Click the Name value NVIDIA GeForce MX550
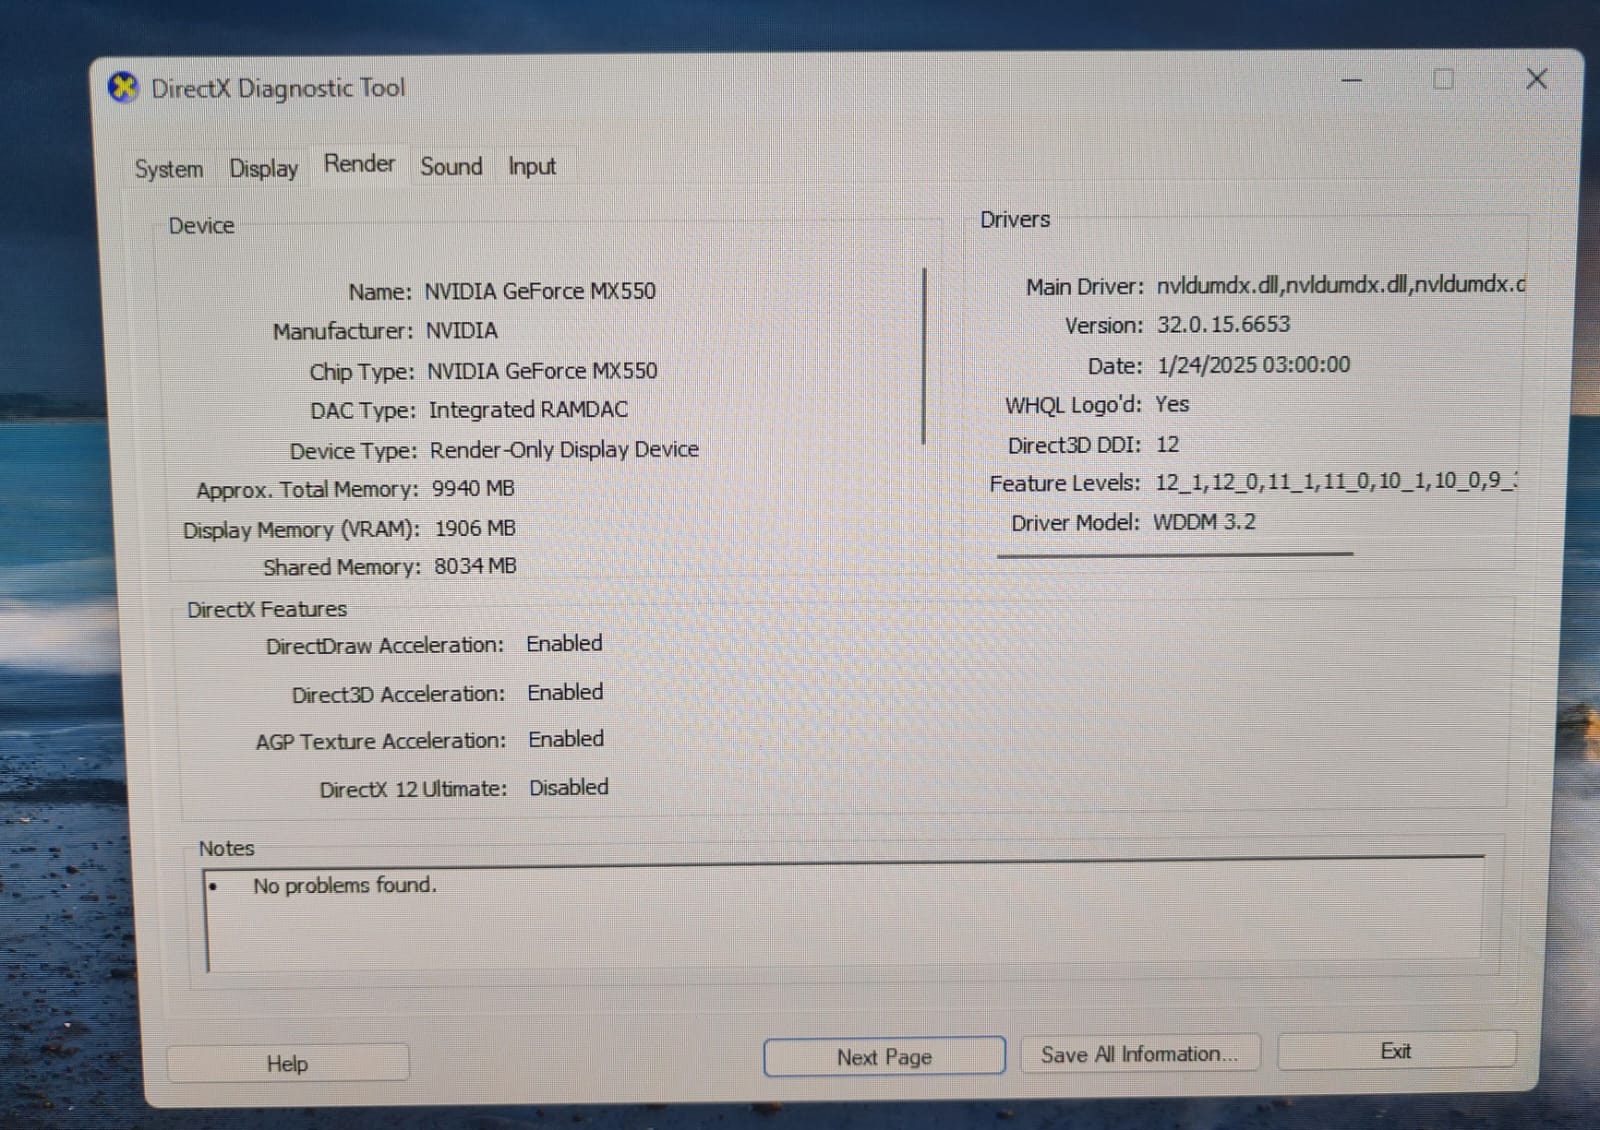 540,291
